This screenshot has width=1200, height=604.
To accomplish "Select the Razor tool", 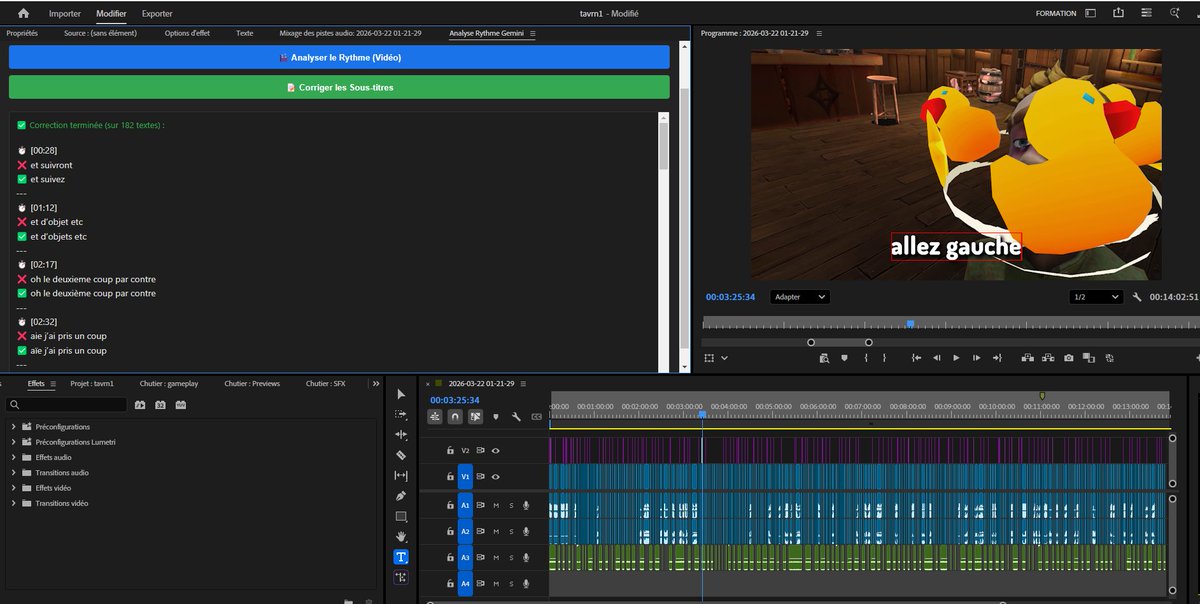I will [401, 455].
